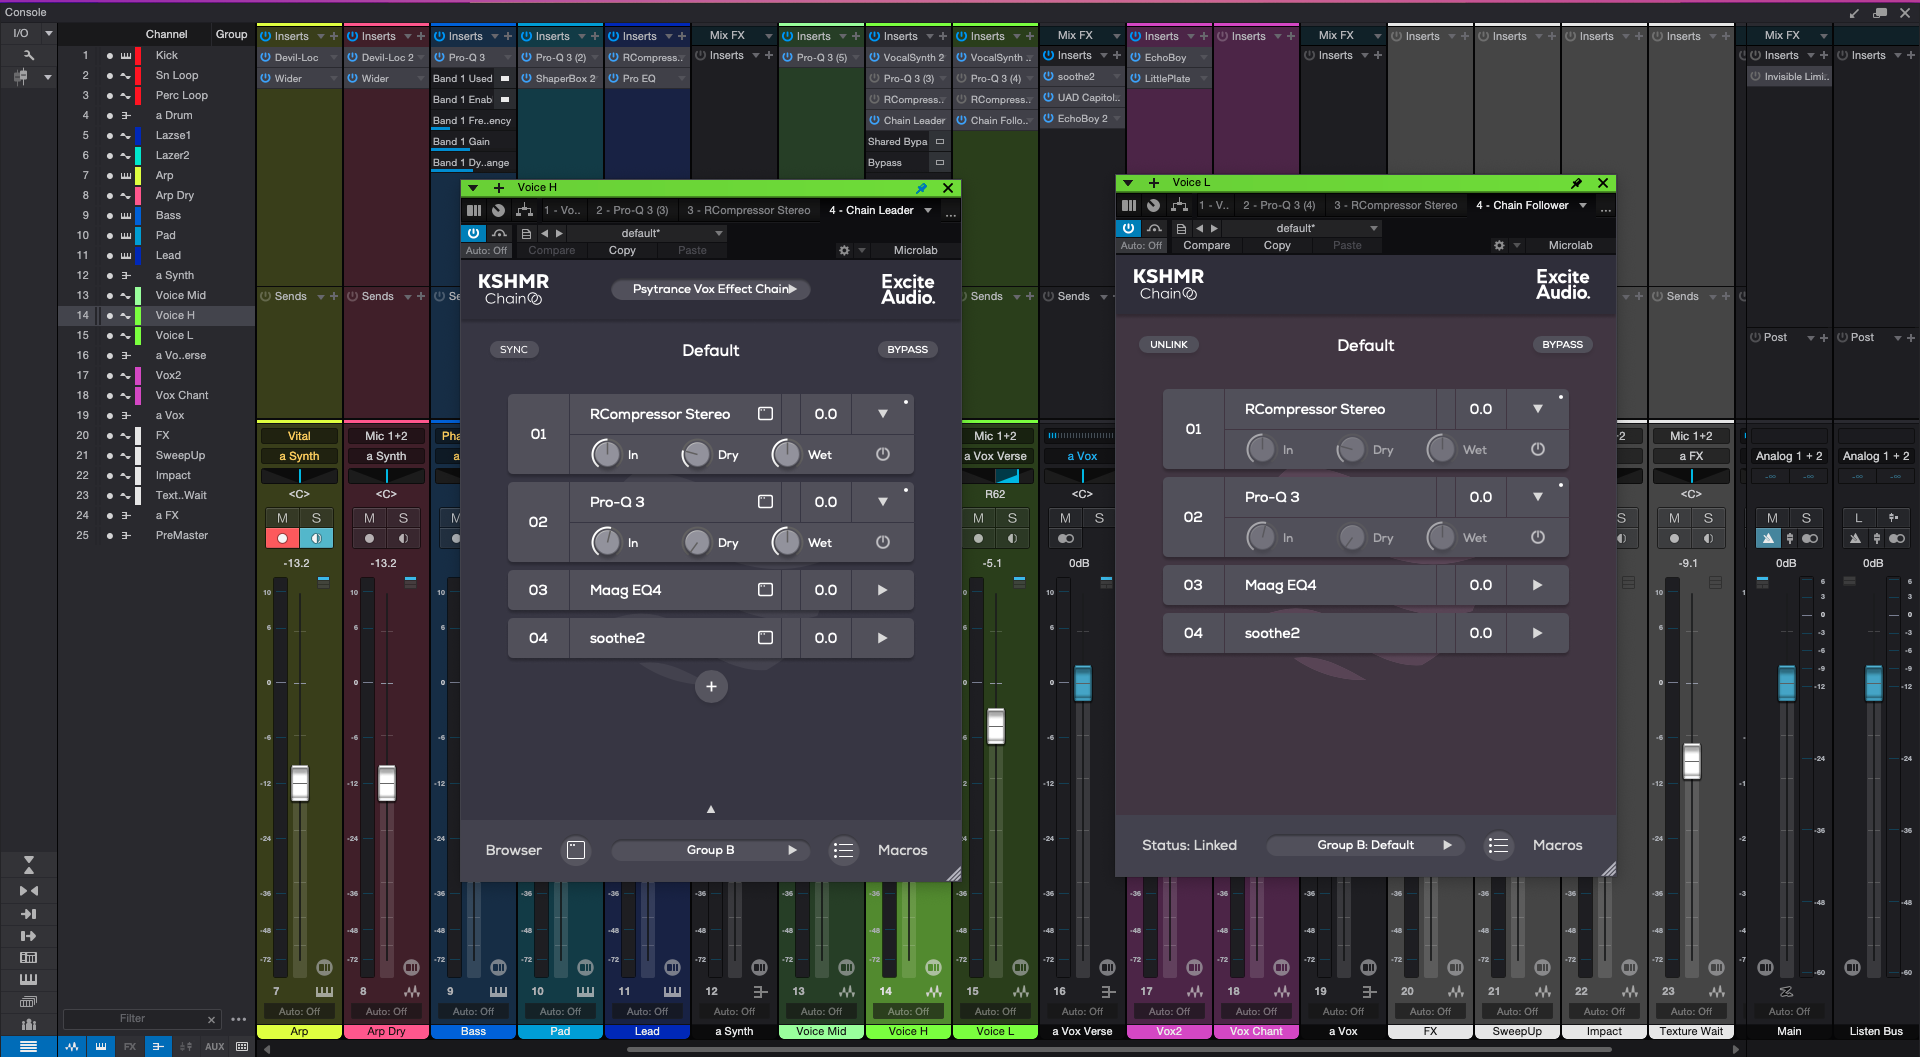
Task: Add a new plugin slot with plus button
Action: 711,687
